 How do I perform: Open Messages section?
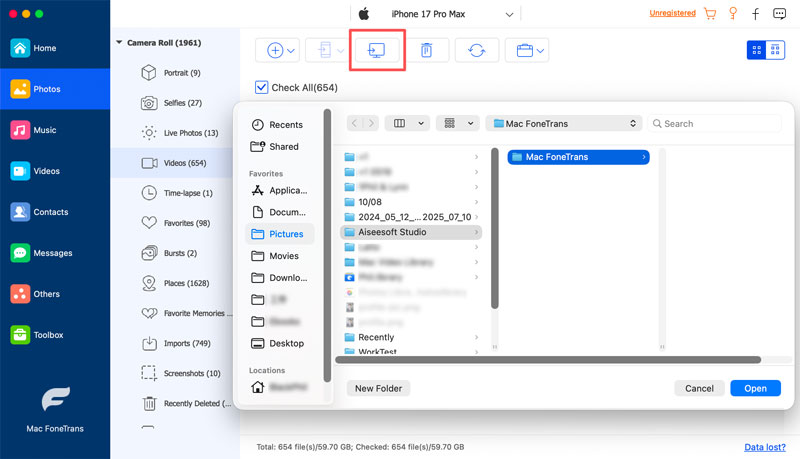click(x=55, y=253)
